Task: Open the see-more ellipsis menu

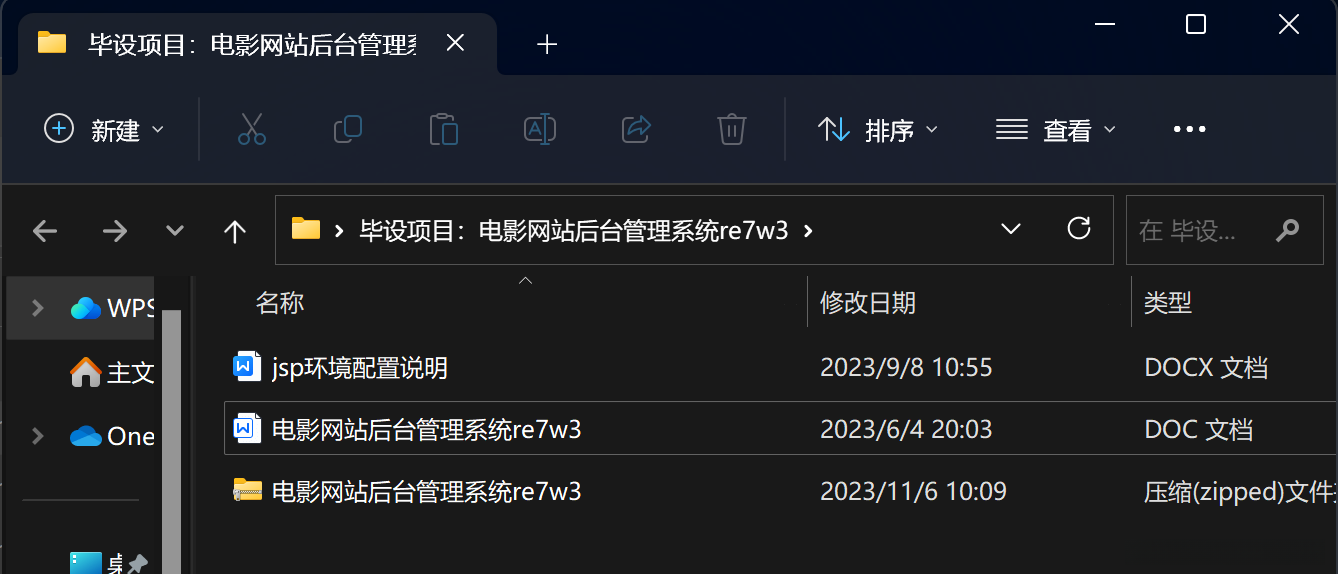Action: [1190, 130]
